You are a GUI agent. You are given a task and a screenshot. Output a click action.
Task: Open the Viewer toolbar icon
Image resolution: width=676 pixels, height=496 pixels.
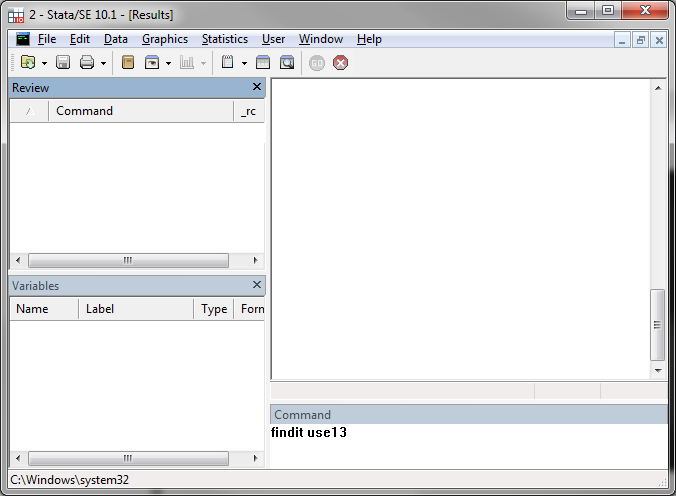pyautogui.click(x=152, y=63)
